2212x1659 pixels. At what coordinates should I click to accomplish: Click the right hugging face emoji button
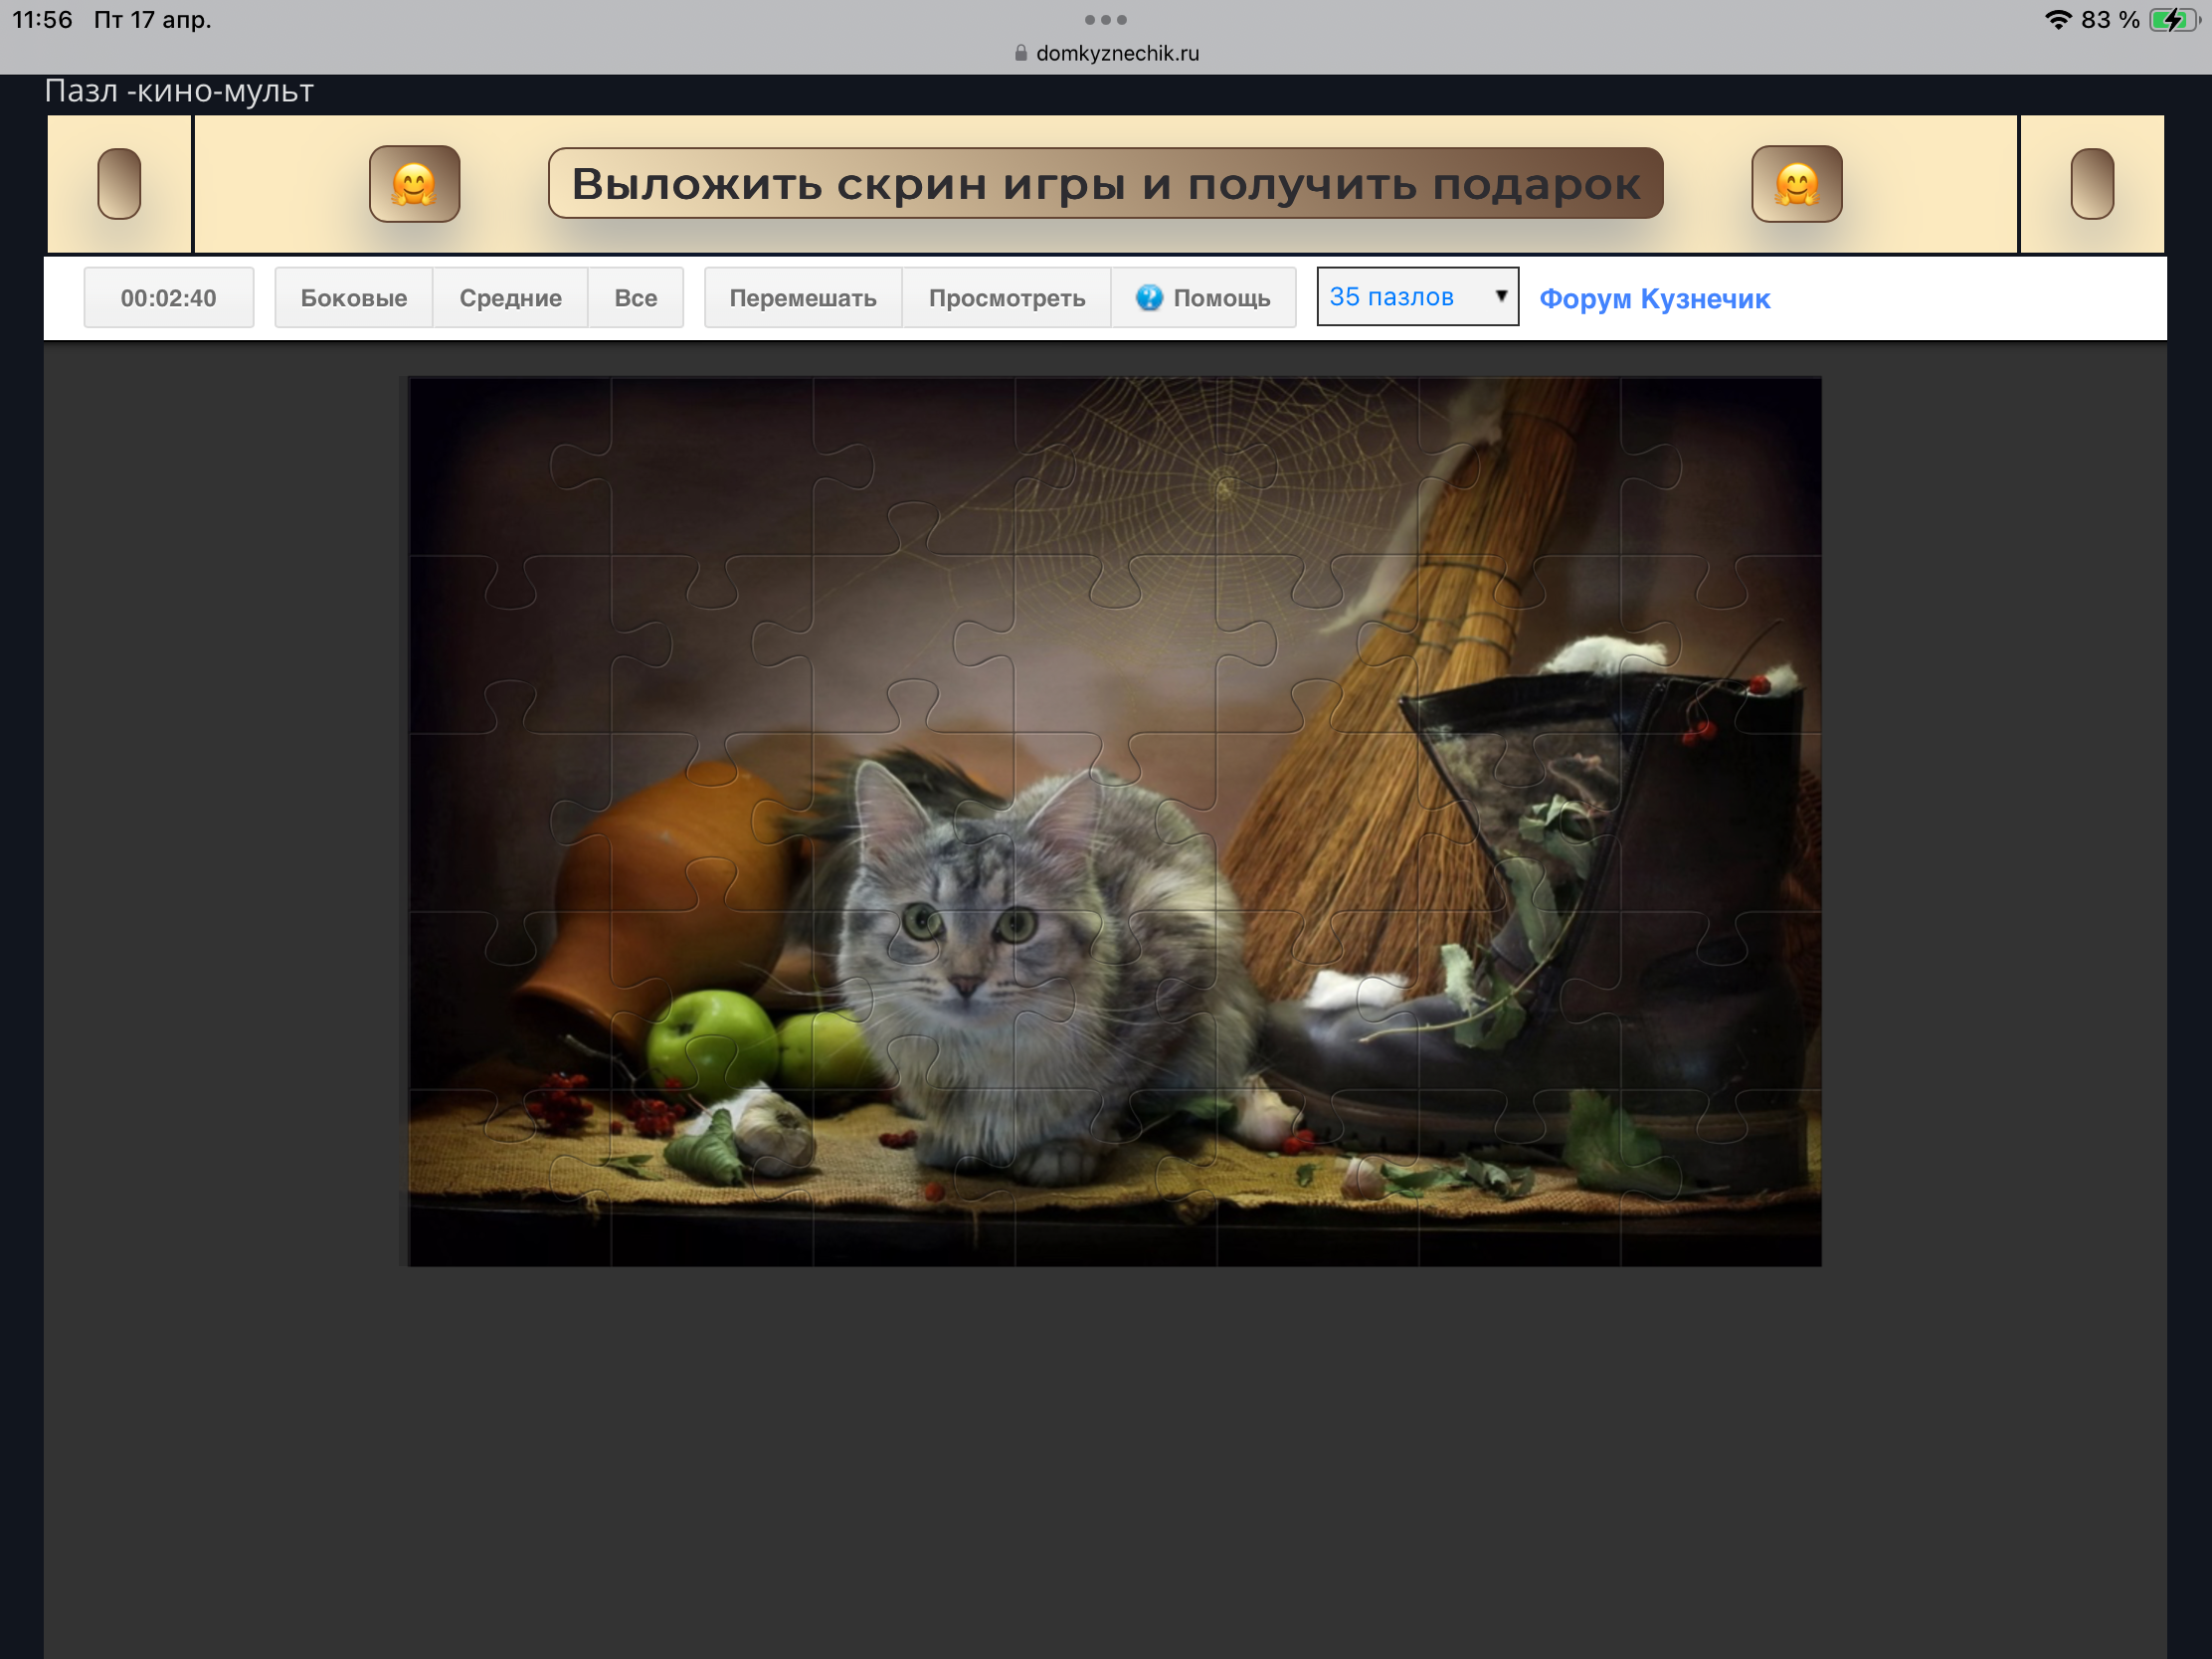(1796, 184)
